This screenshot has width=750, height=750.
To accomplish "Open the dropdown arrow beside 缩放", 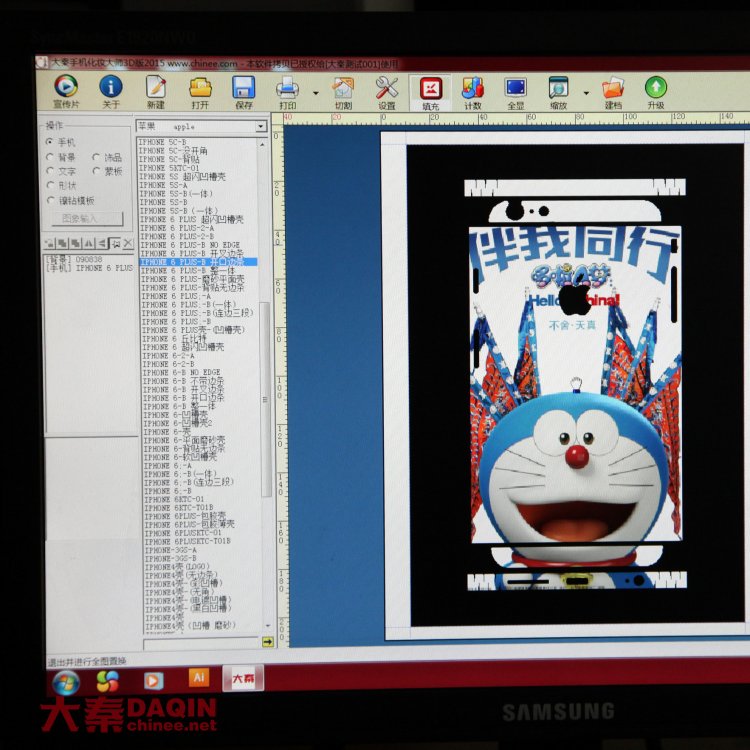I will tap(583, 92).
